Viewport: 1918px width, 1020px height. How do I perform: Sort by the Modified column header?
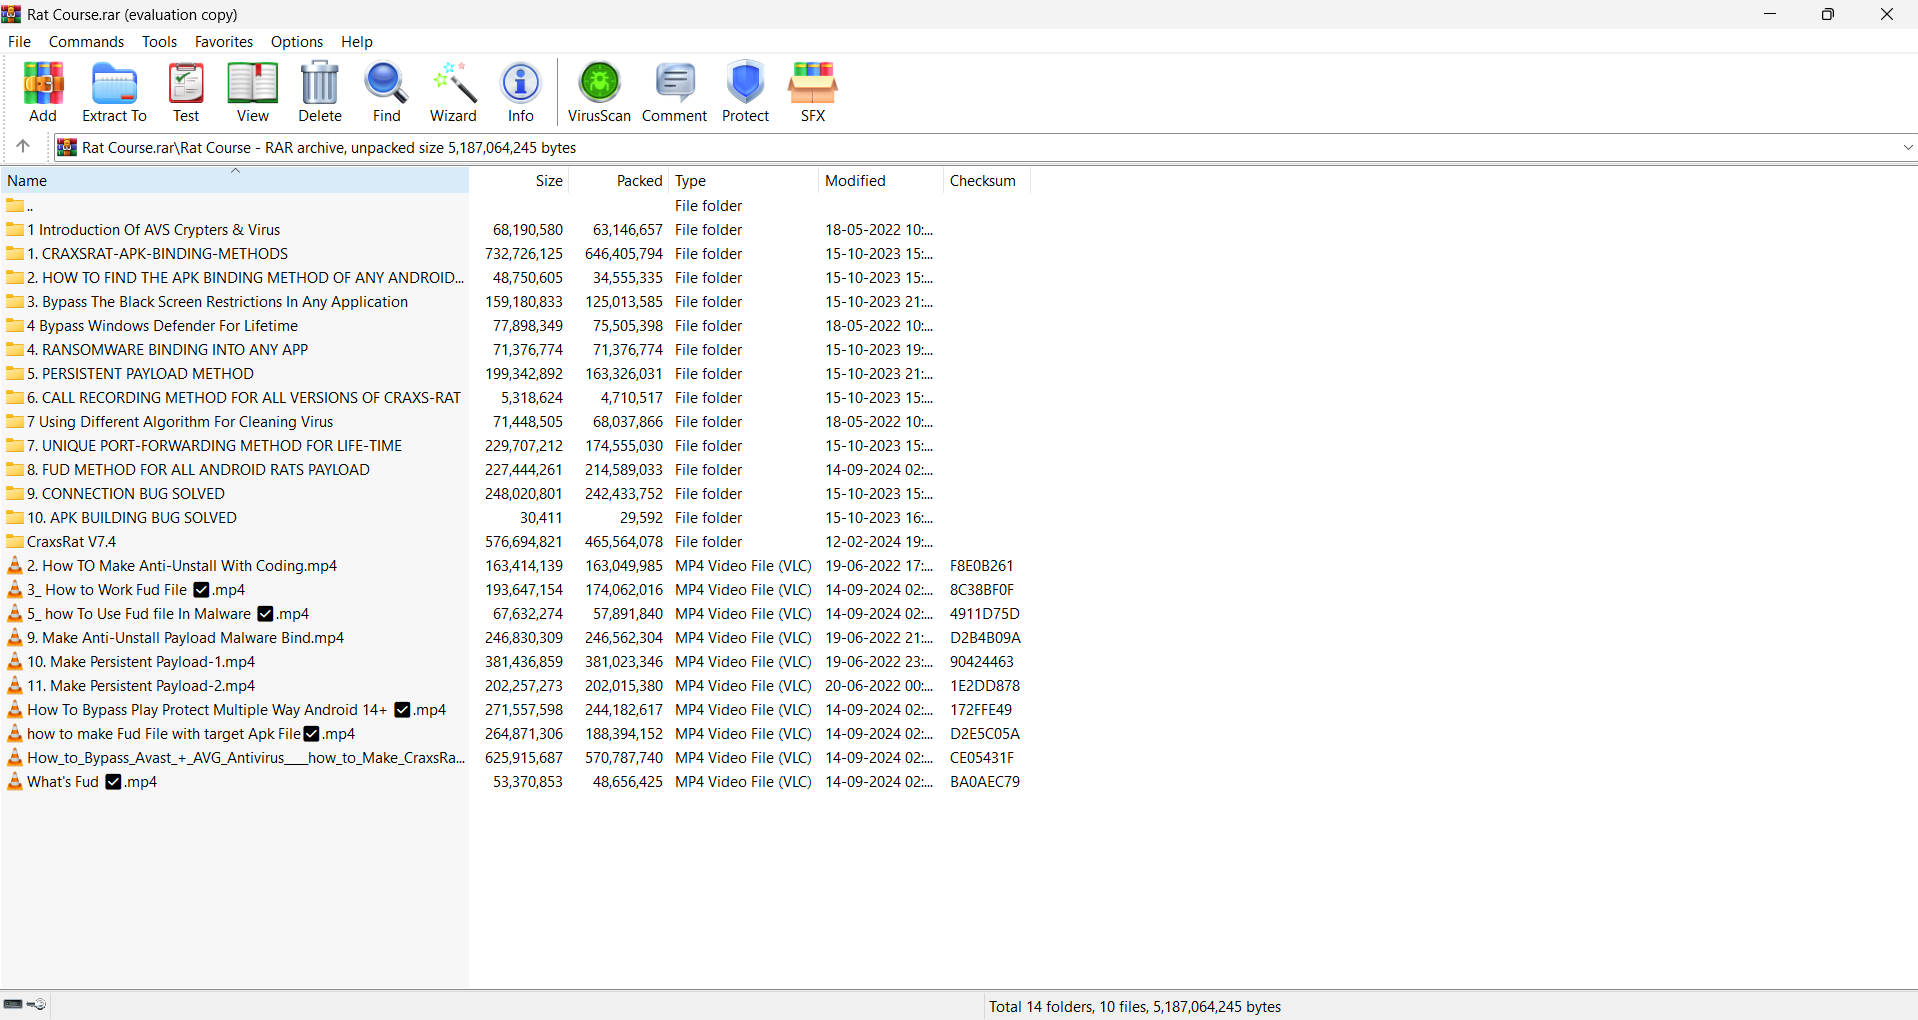(x=881, y=181)
